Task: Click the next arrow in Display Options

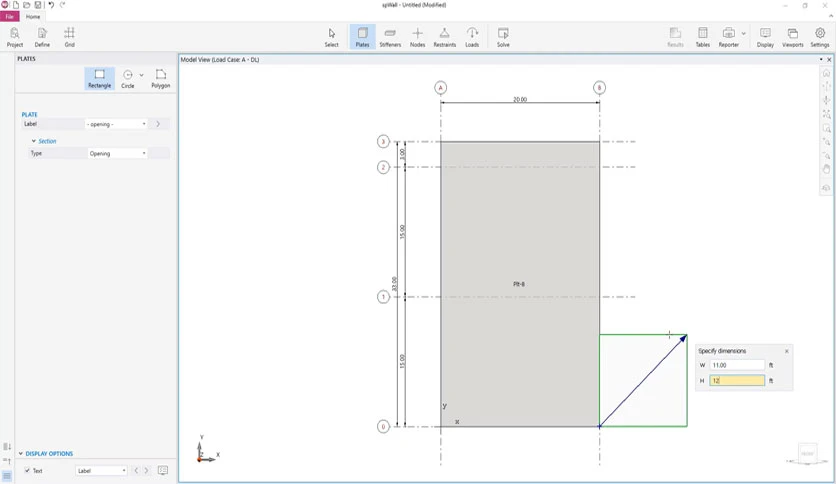Action: click(147, 471)
